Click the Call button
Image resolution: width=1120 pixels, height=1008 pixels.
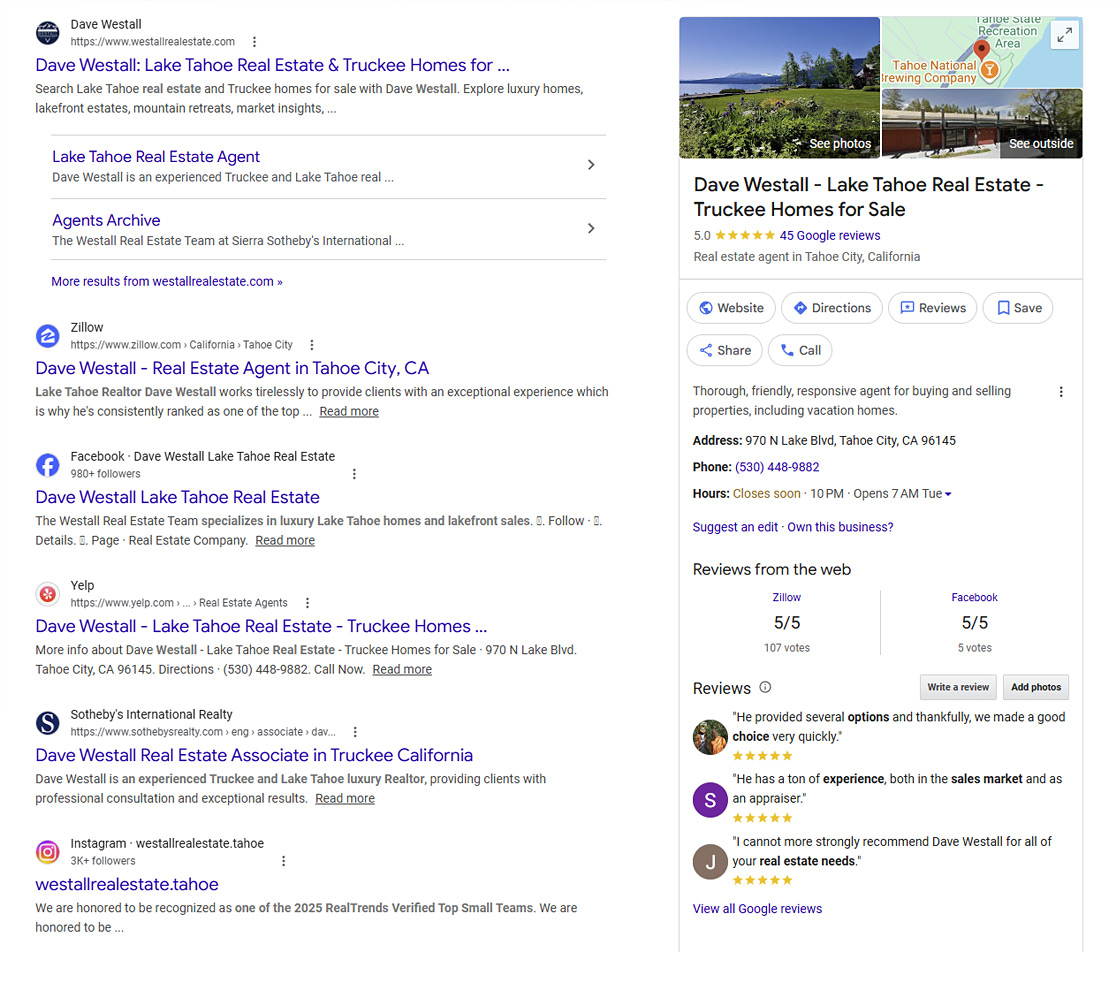pyautogui.click(x=800, y=350)
